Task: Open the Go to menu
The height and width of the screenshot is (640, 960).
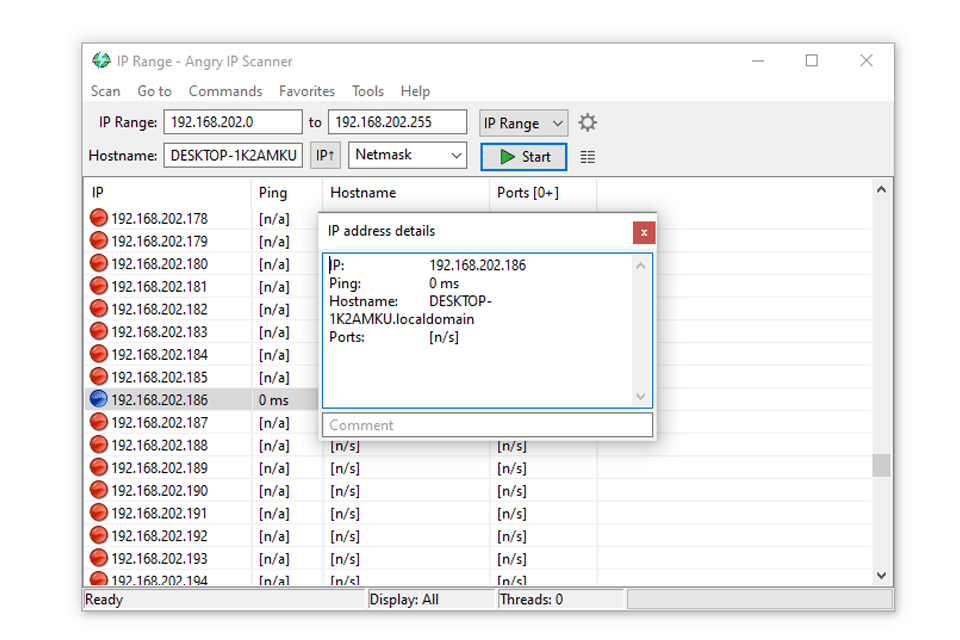Action: pos(154,91)
